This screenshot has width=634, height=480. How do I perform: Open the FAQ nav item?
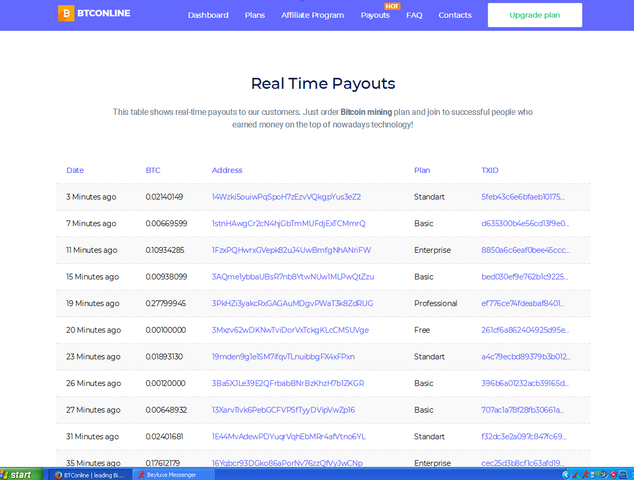pyautogui.click(x=414, y=15)
